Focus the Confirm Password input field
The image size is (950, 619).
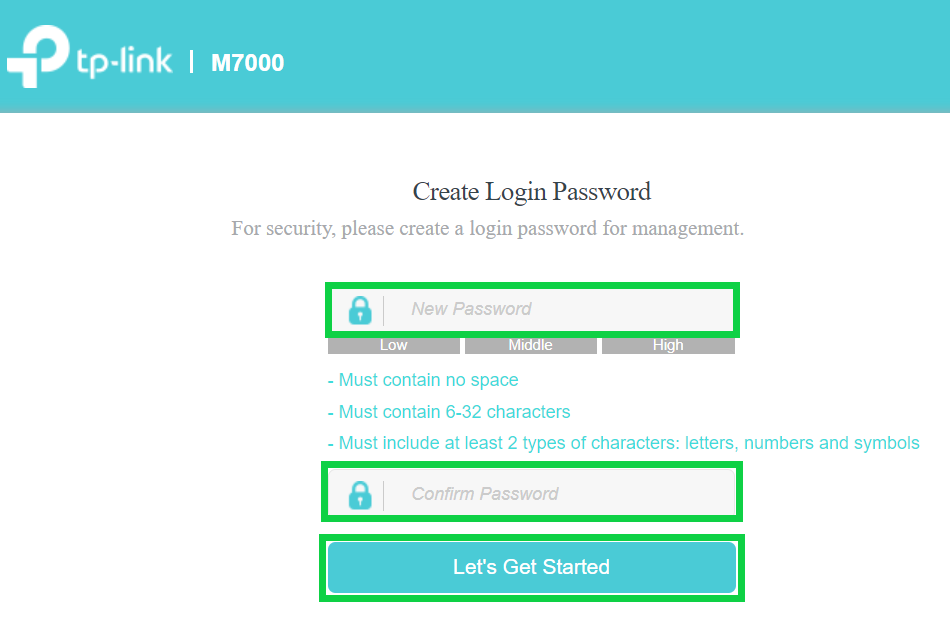560,494
